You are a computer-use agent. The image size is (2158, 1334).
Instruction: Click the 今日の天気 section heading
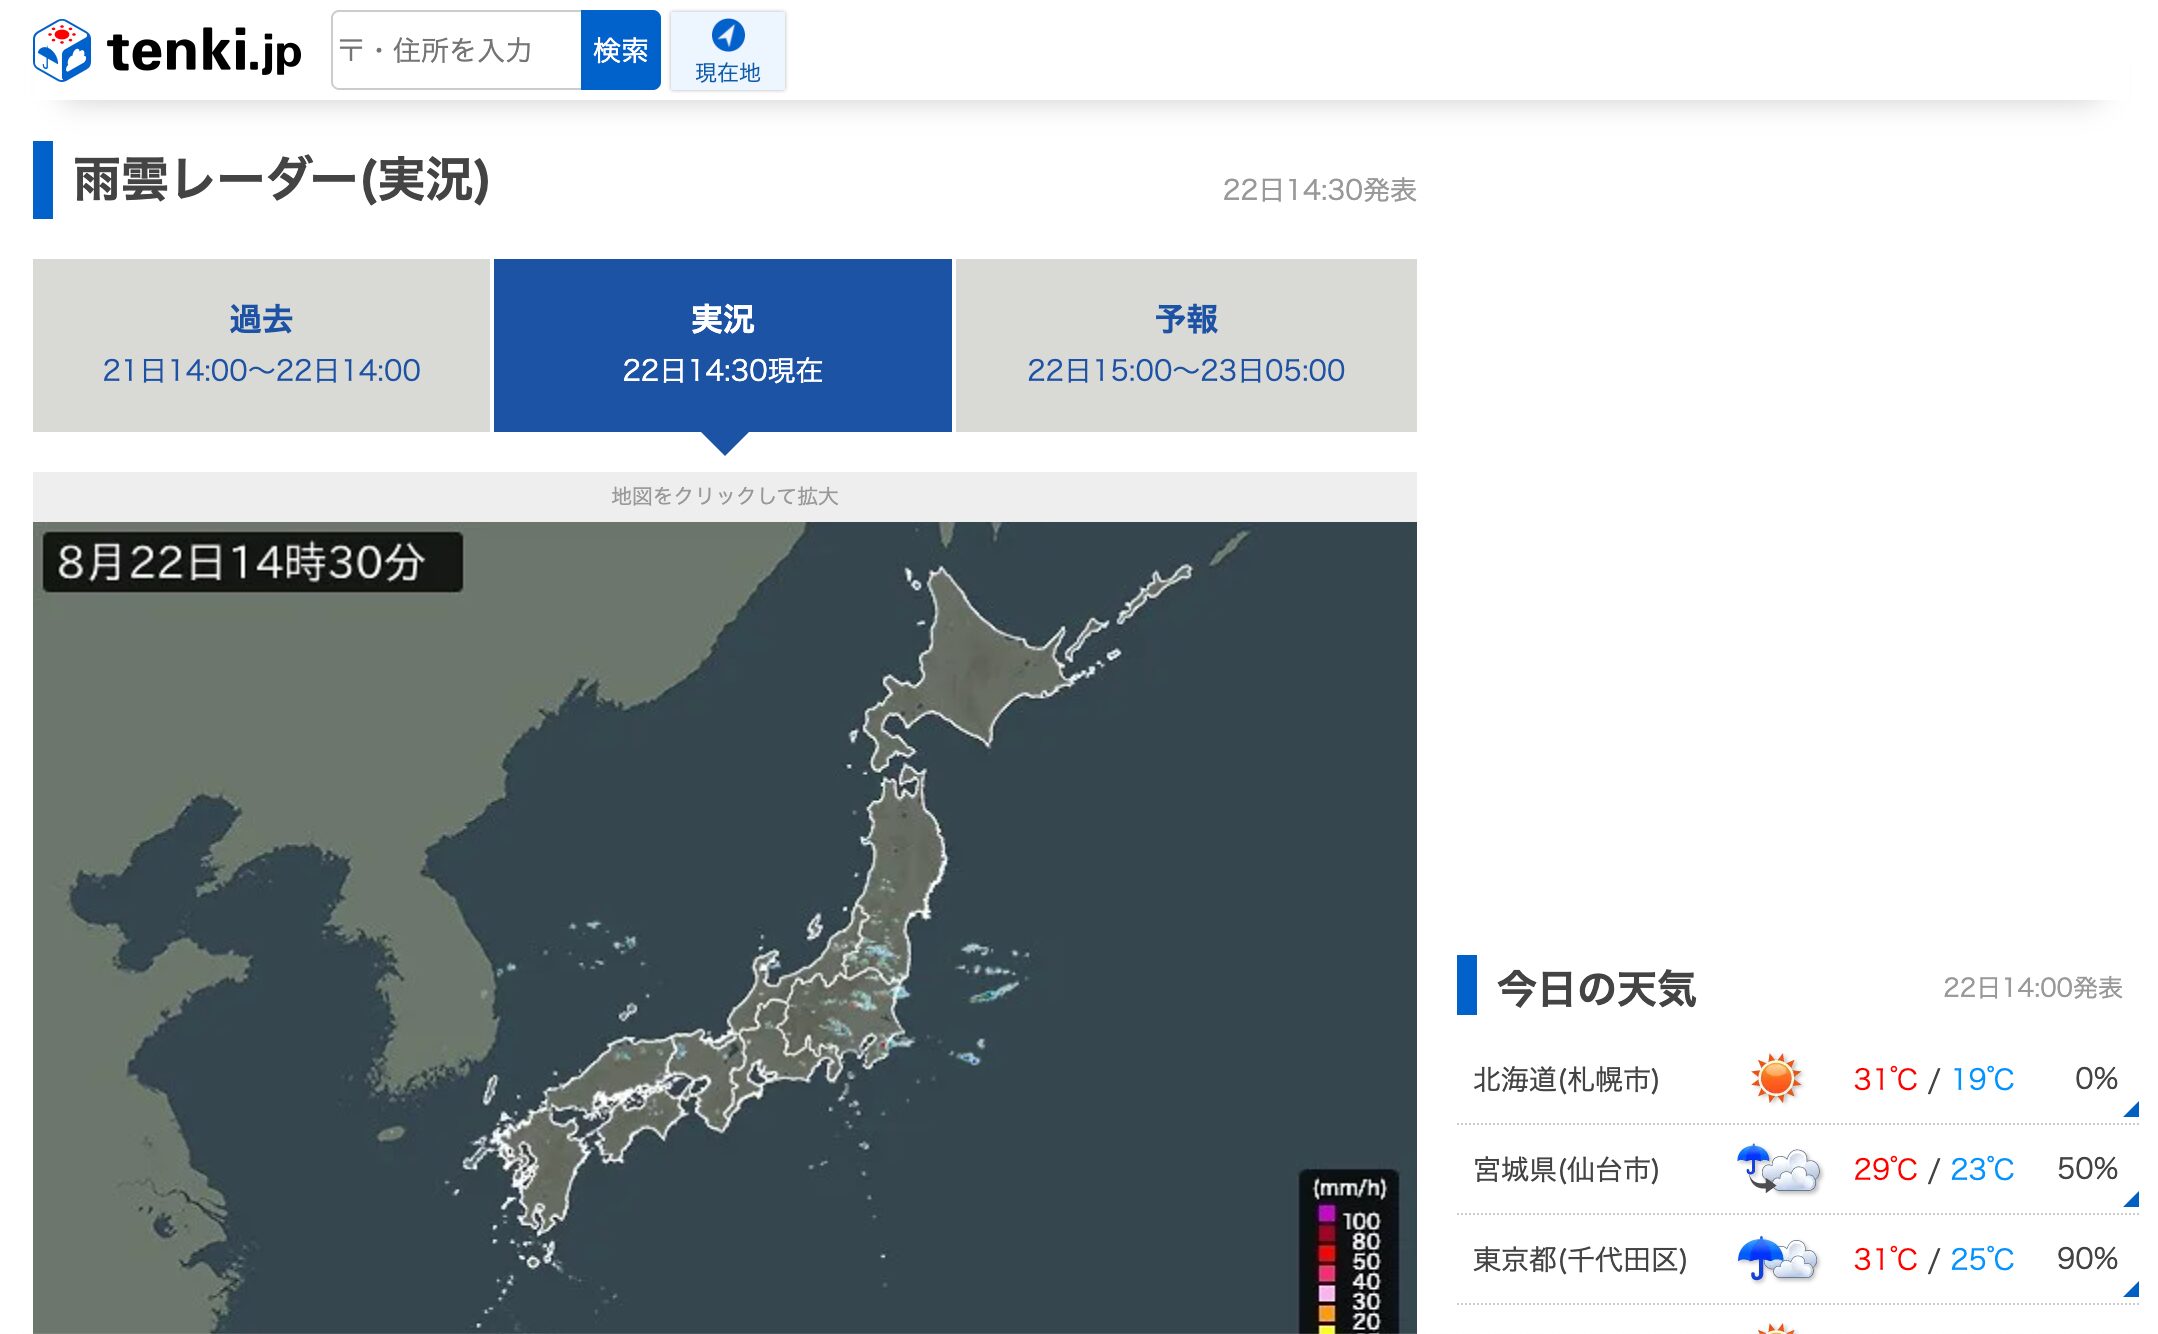coord(1596,989)
